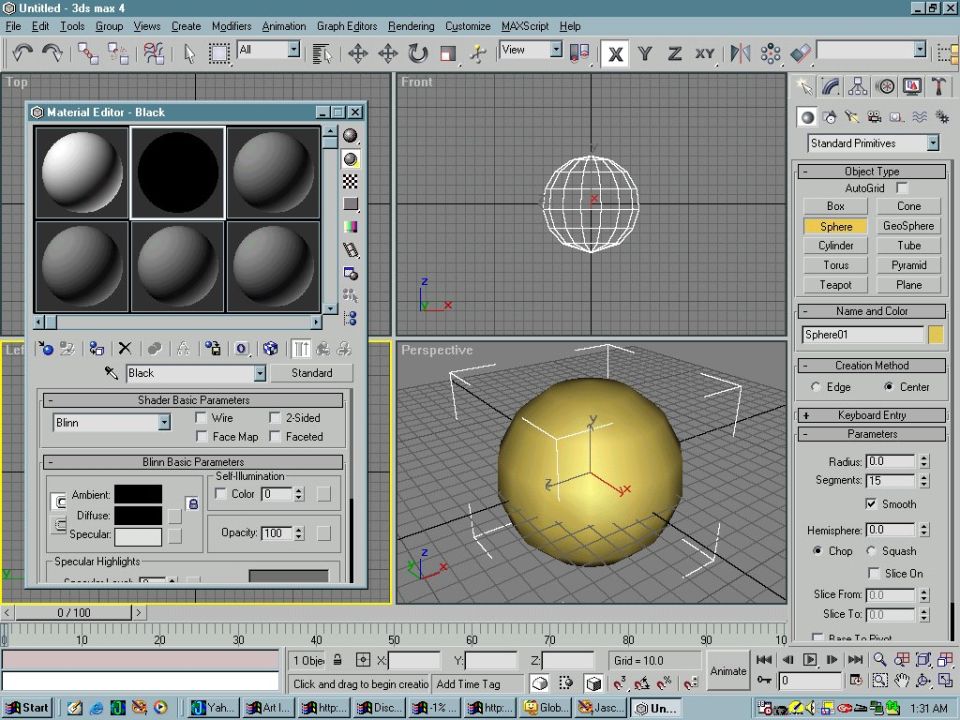Image resolution: width=960 pixels, height=720 pixels.
Task: Open the Standard Primitives dropdown
Action: (x=932, y=143)
